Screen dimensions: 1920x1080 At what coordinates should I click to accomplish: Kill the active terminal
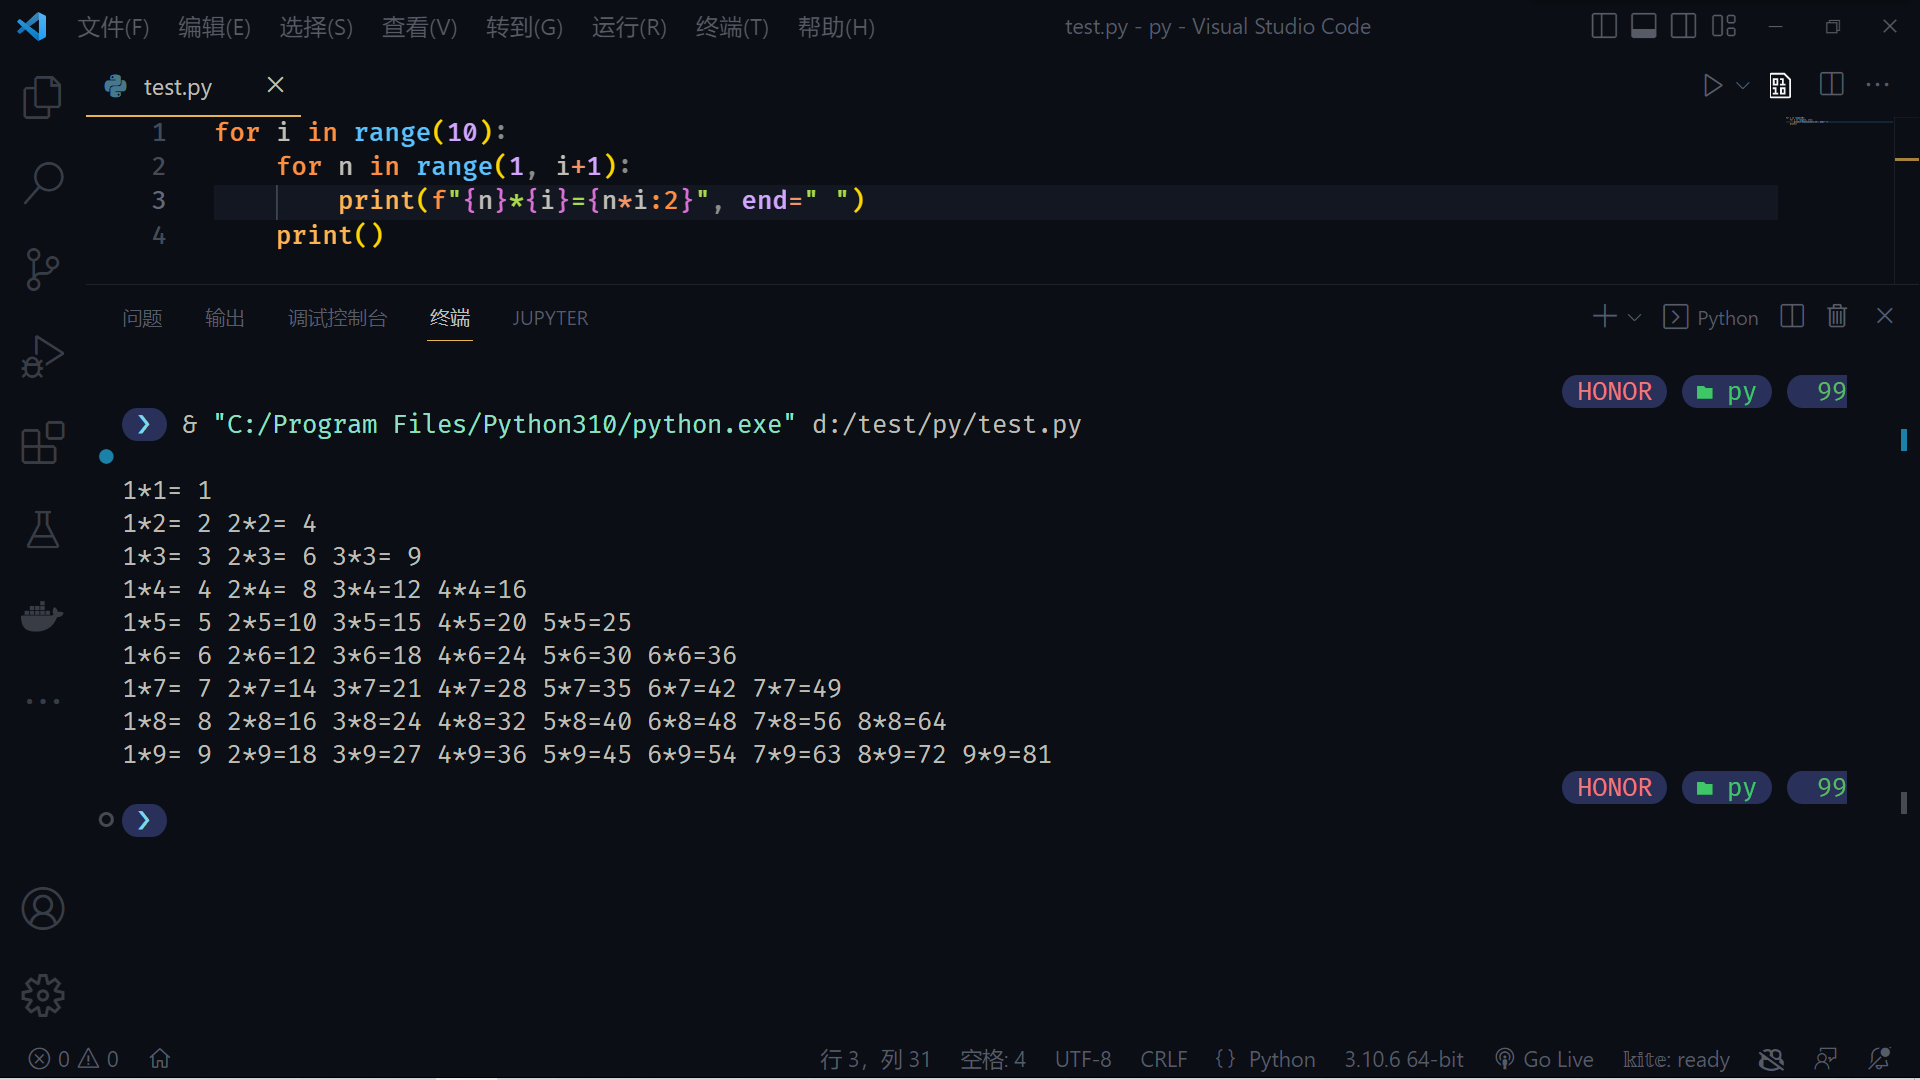pos(1837,316)
